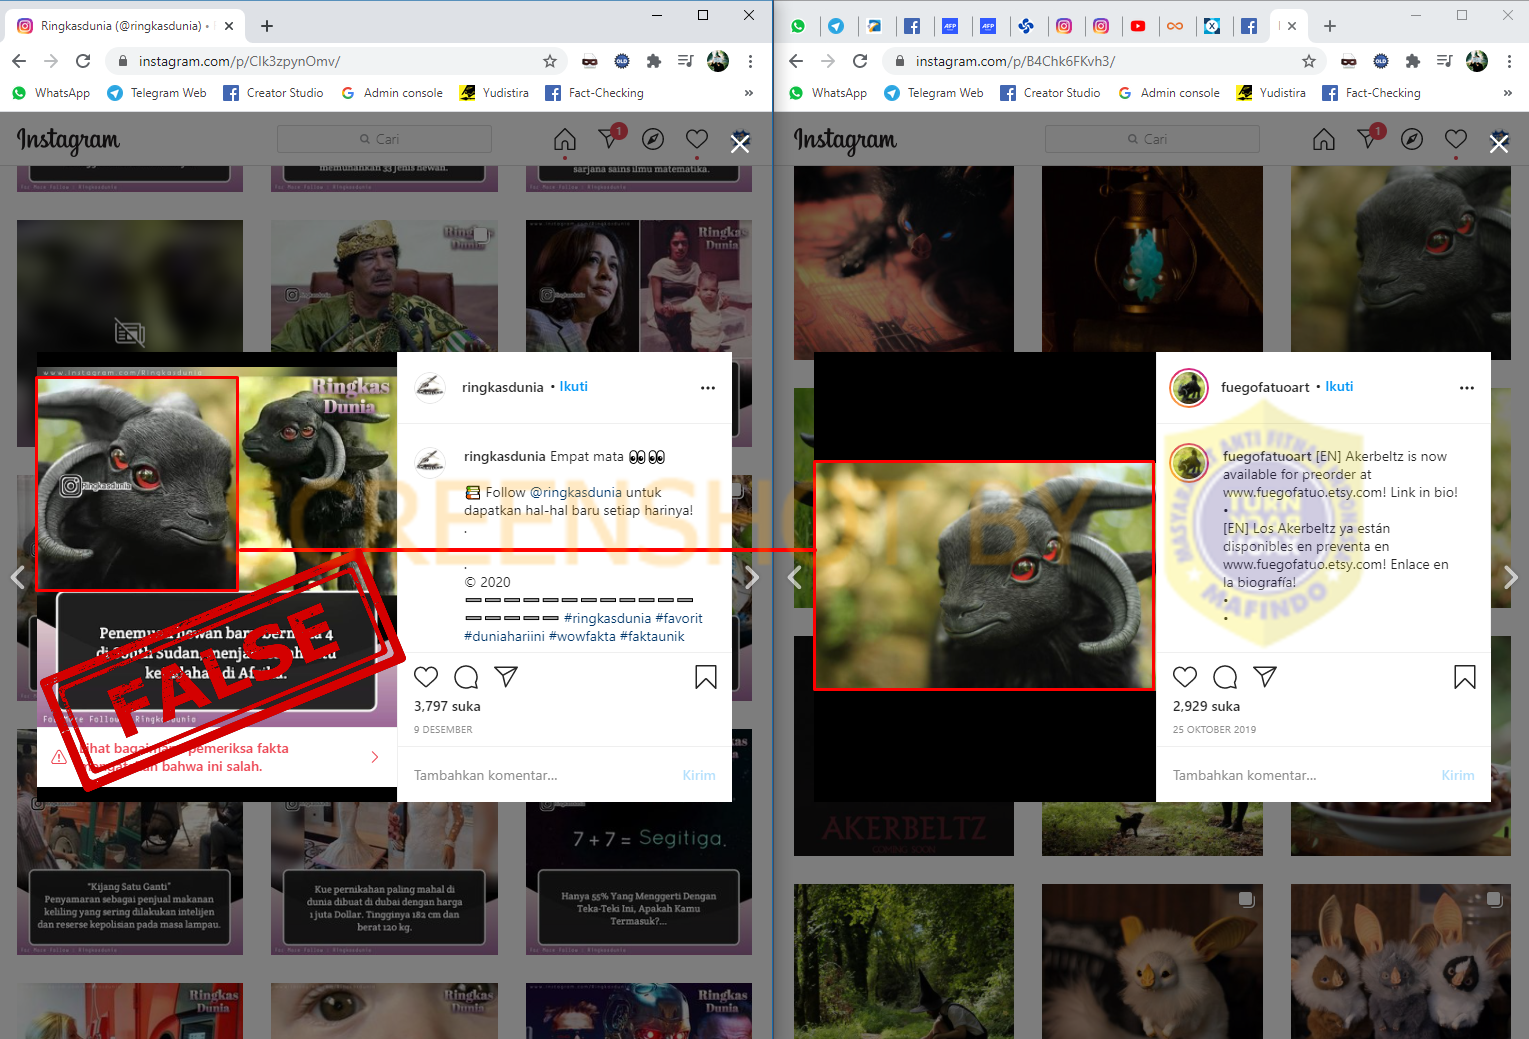
Task: Open Fact-Checking bookmark in right window
Action: click(1372, 93)
